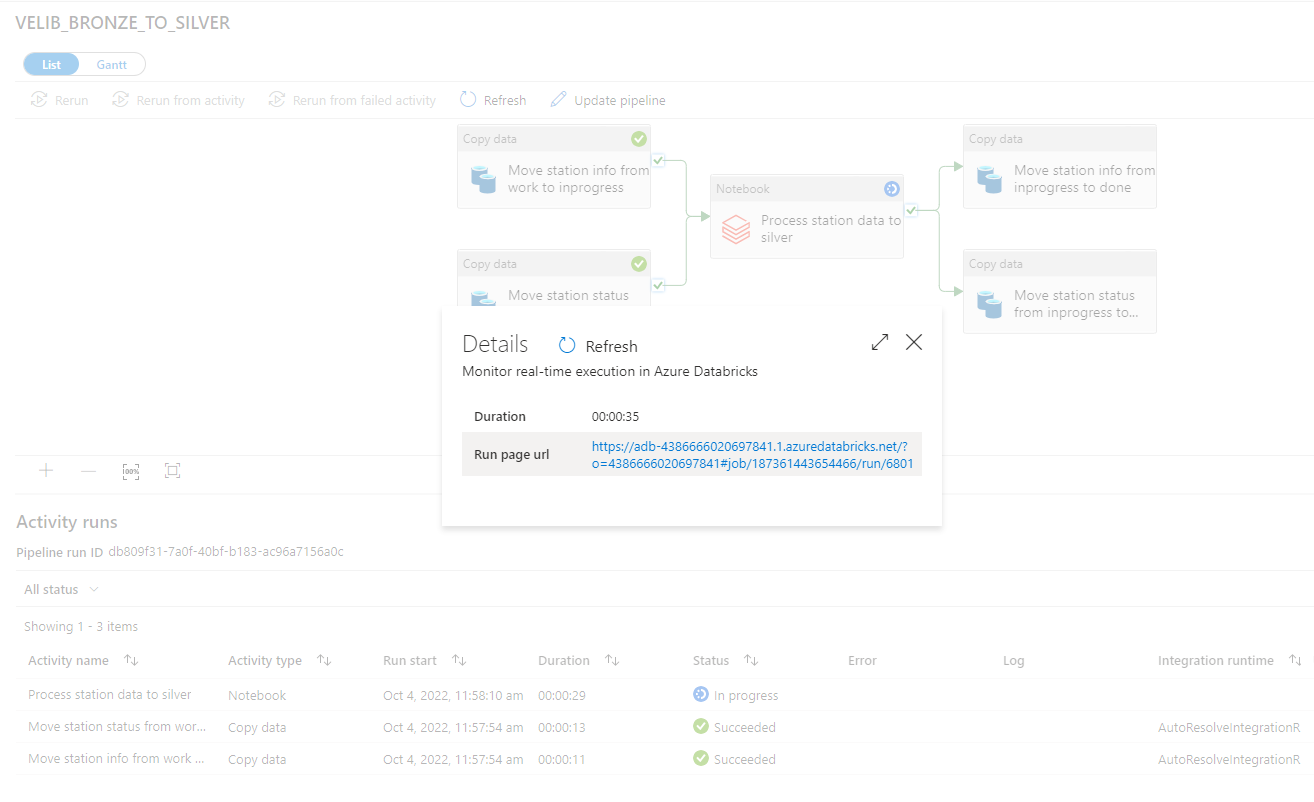Viewport: 1314px width, 802px height.
Task: Close the Details popup
Action: (914, 343)
